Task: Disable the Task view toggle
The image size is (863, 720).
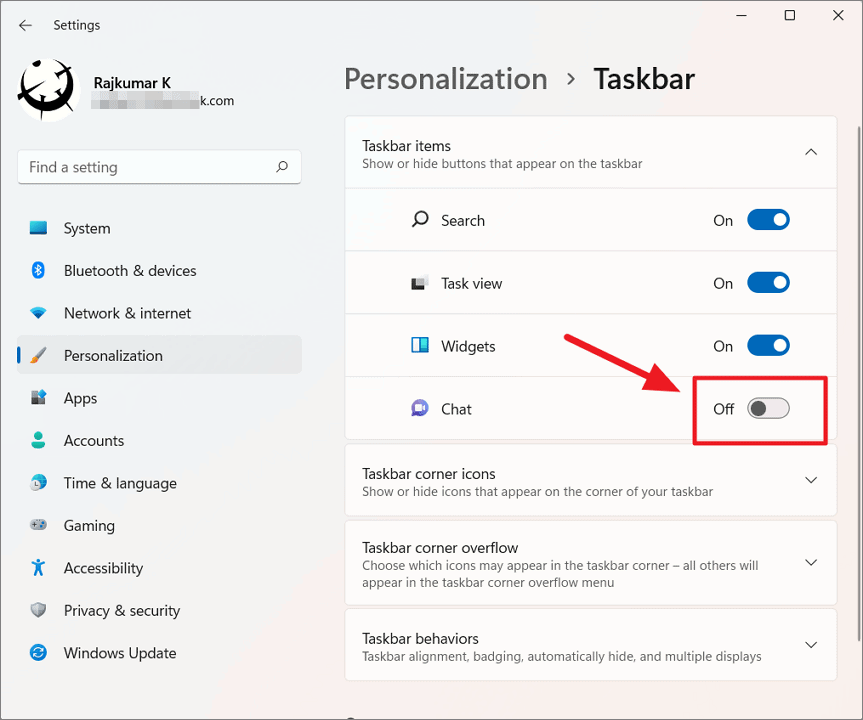Action: pos(768,282)
